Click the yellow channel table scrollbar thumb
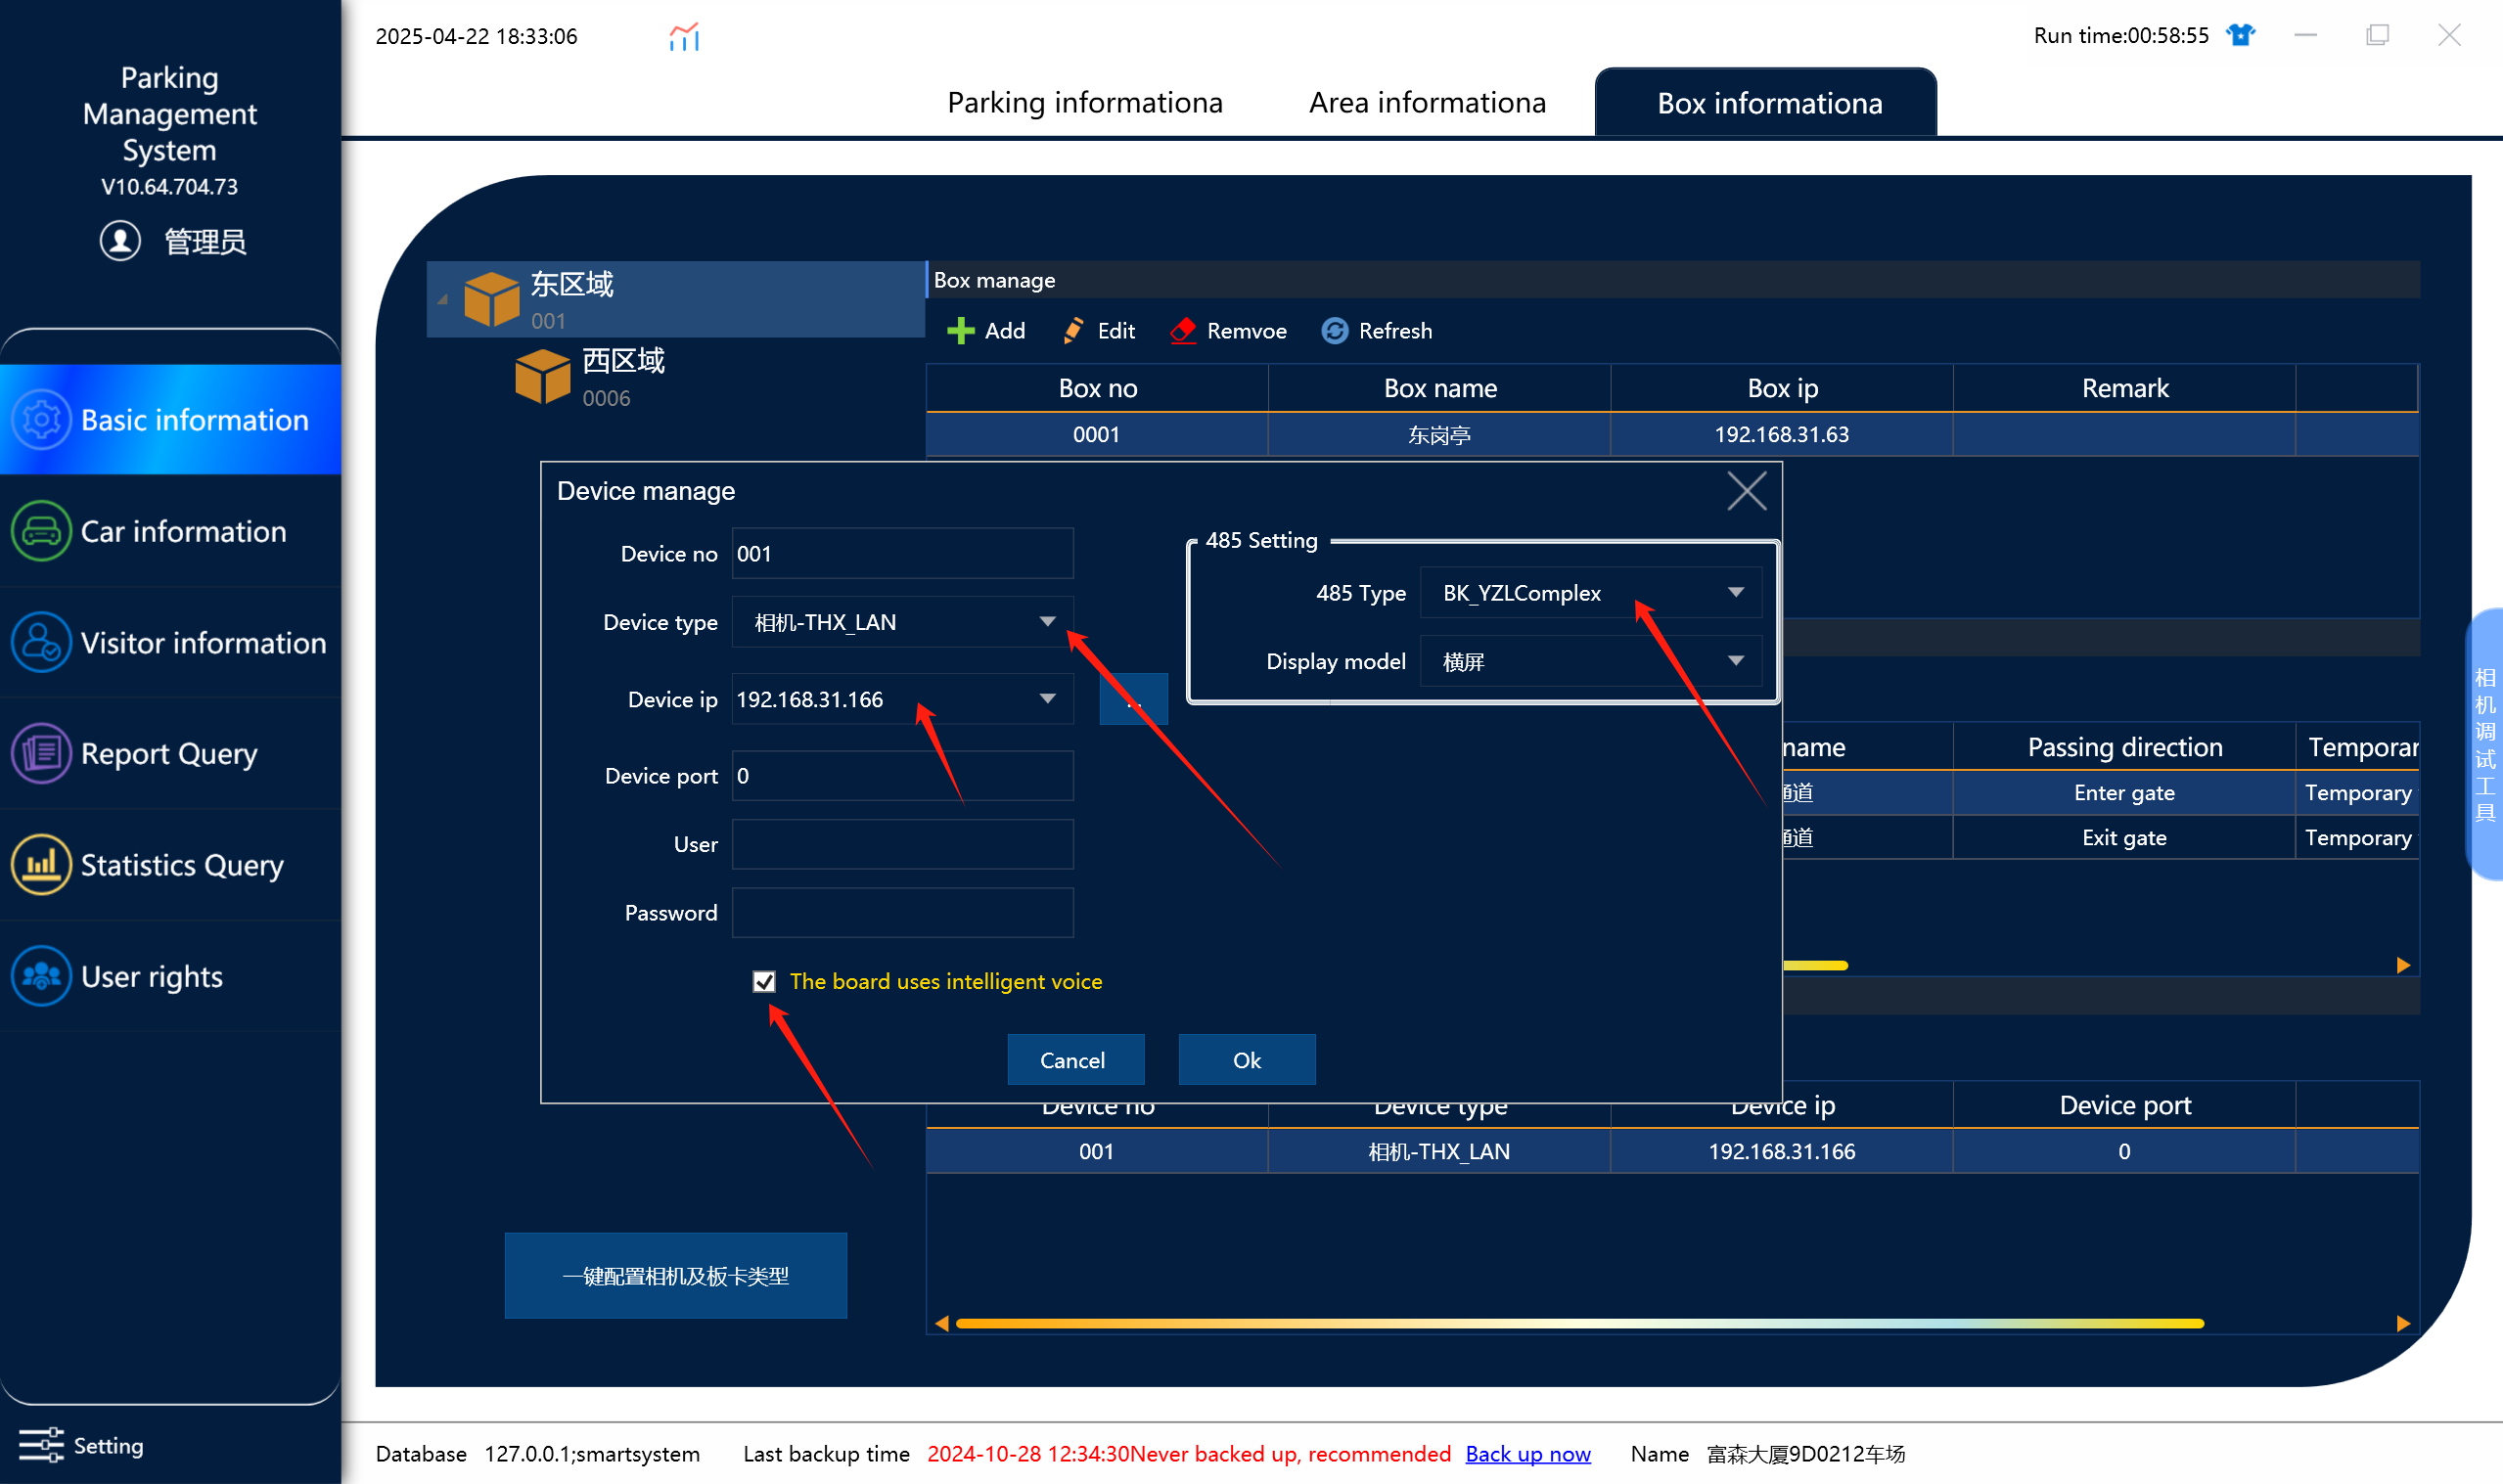The image size is (2503, 1484). pyautogui.click(x=1815, y=966)
